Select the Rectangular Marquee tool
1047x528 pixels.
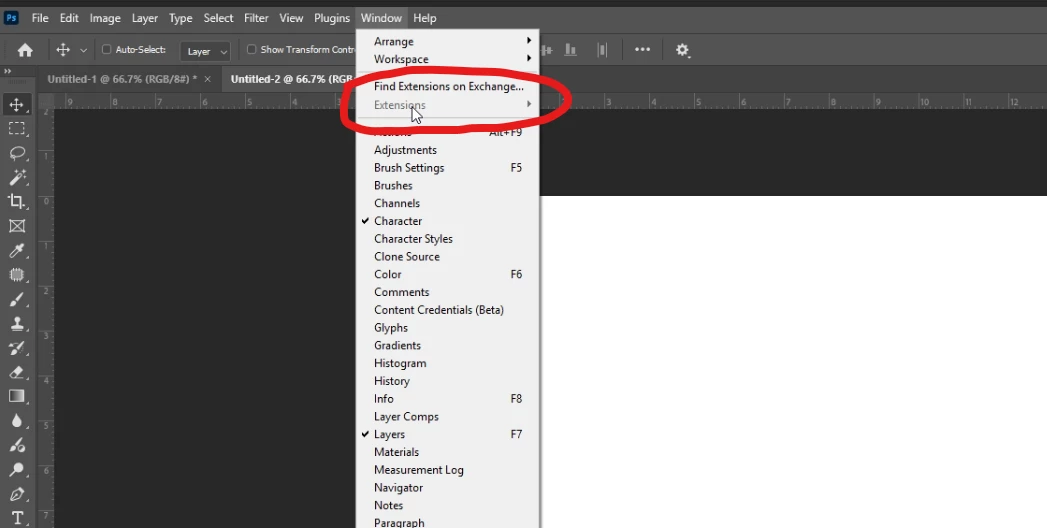click(17, 129)
